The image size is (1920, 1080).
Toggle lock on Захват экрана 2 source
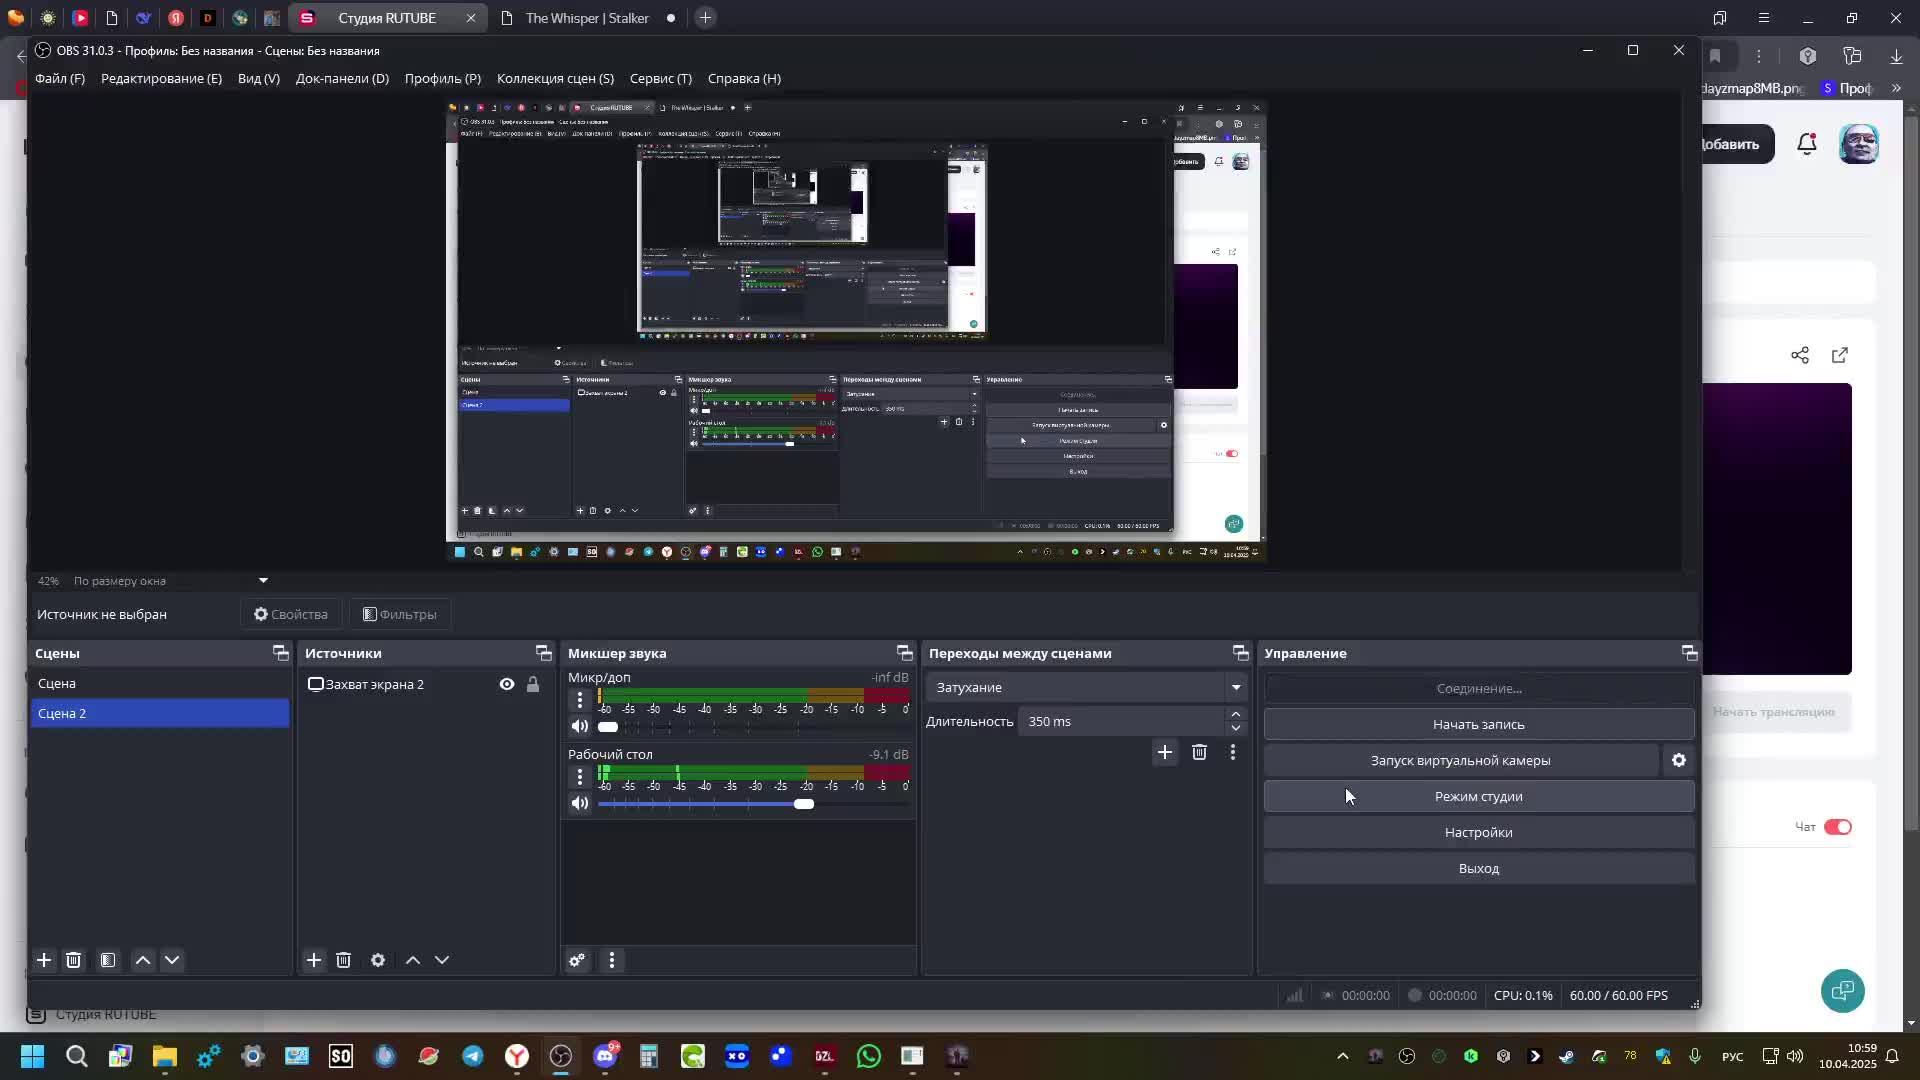pyautogui.click(x=533, y=684)
